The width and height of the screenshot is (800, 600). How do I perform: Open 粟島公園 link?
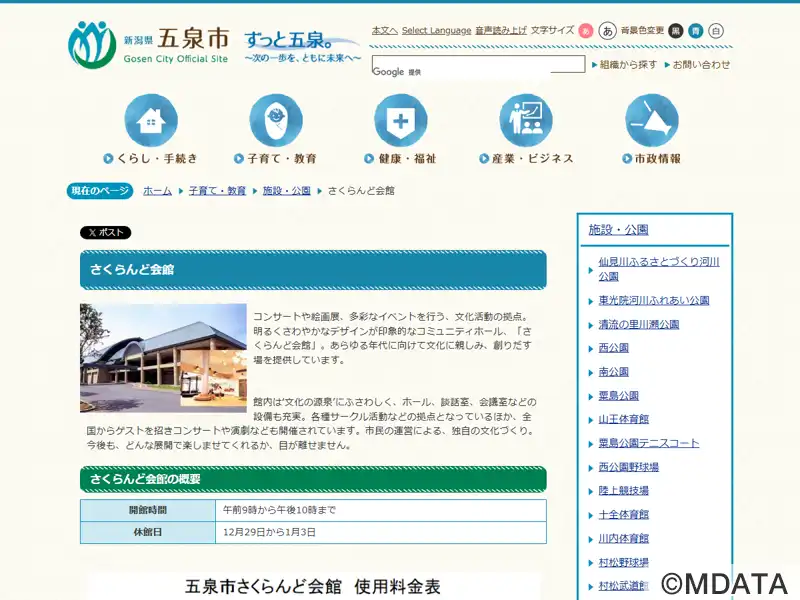click(x=618, y=395)
